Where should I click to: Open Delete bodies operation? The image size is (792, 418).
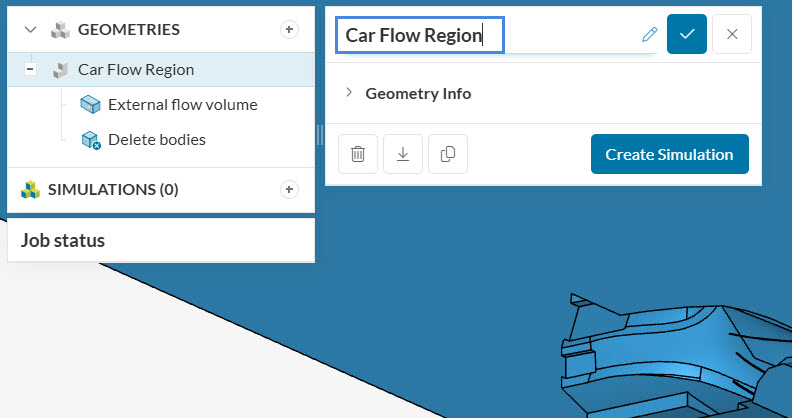click(x=157, y=139)
